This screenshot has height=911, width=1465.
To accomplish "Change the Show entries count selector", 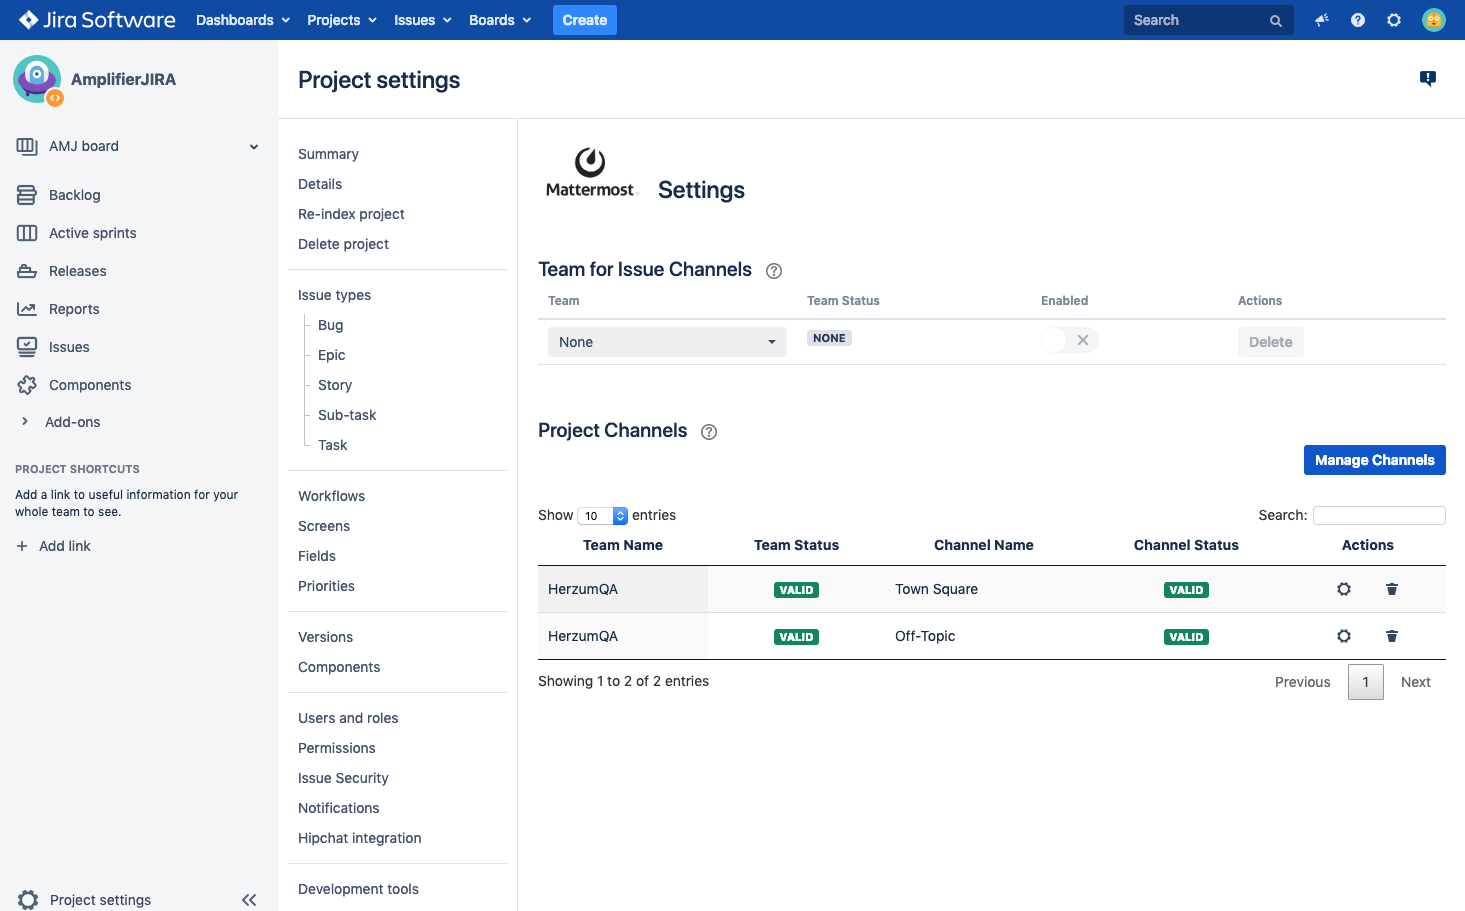I will [603, 516].
